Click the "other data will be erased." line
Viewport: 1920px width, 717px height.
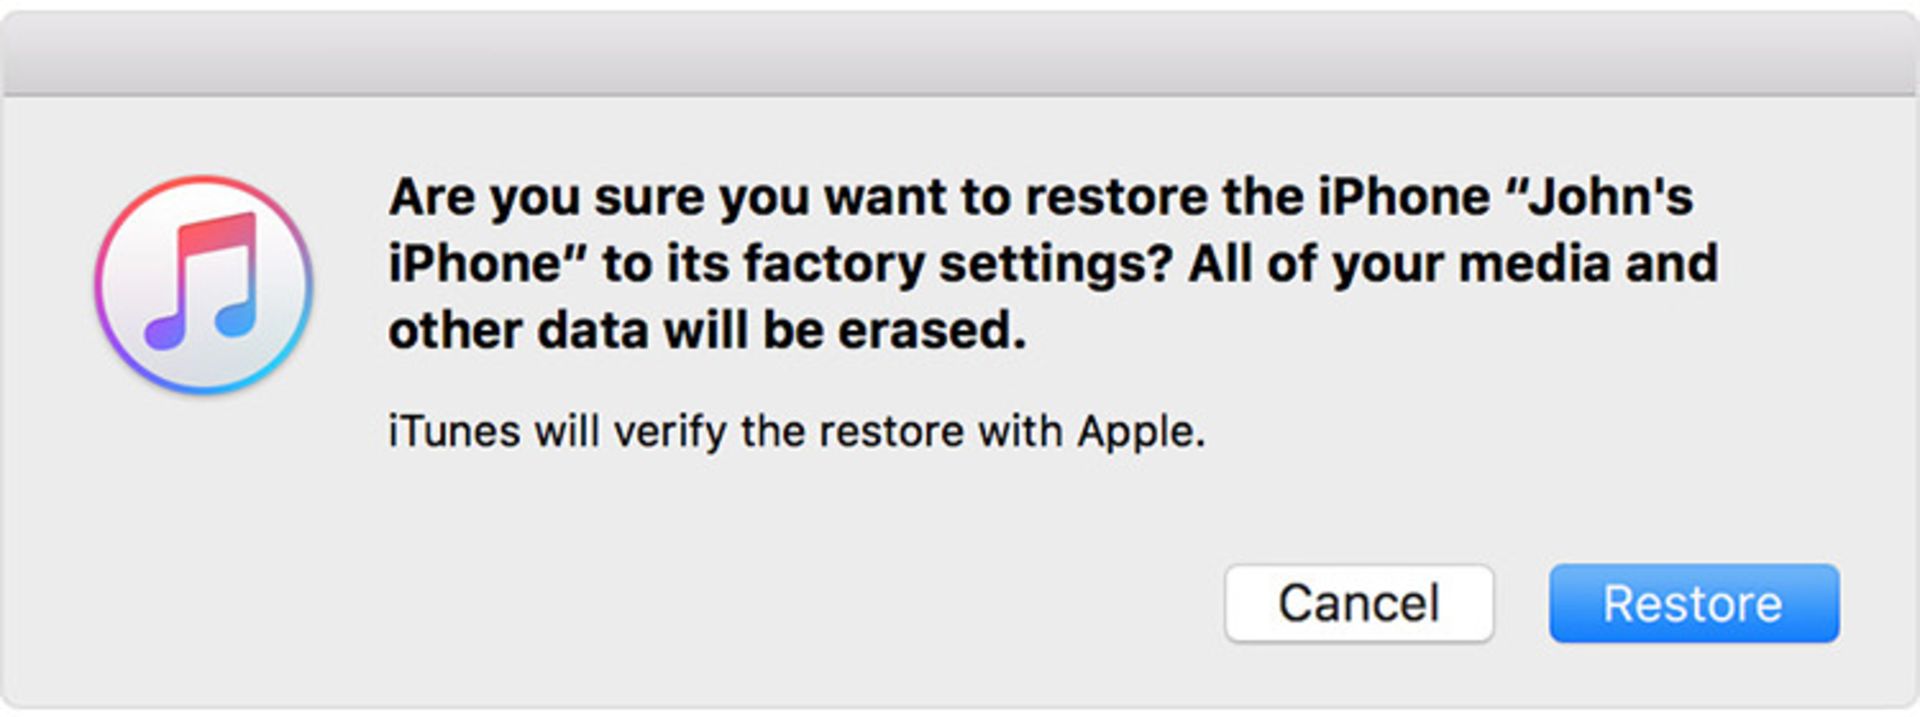[x=706, y=331]
